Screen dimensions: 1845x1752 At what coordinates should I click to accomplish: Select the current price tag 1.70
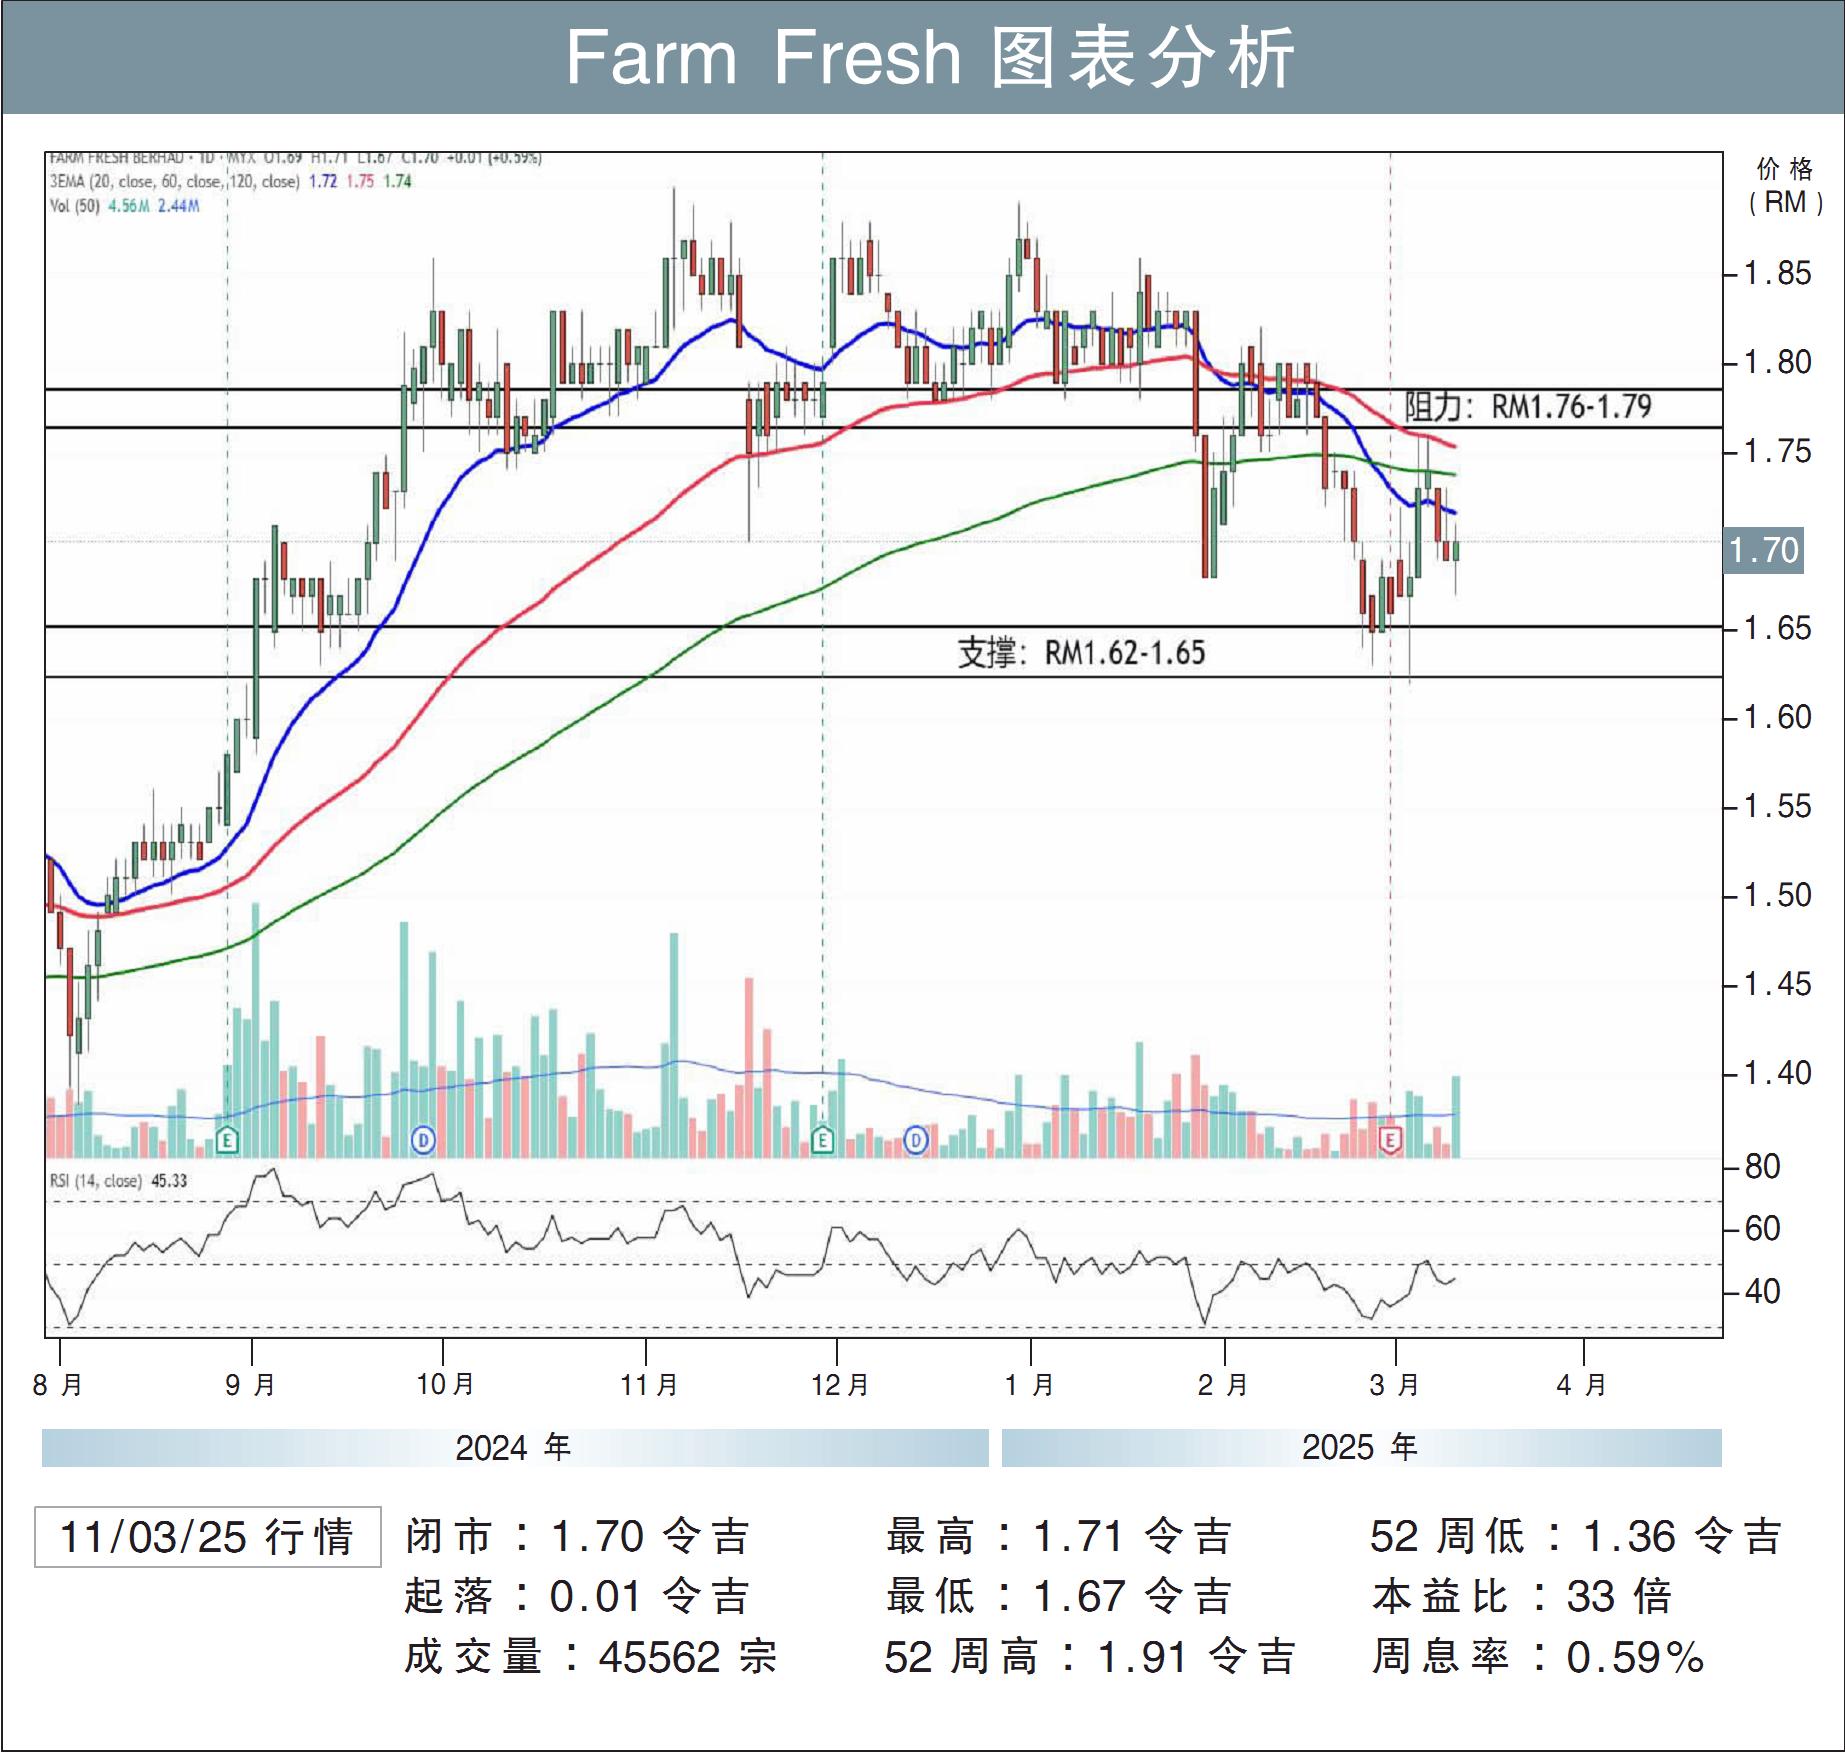(x=1765, y=550)
